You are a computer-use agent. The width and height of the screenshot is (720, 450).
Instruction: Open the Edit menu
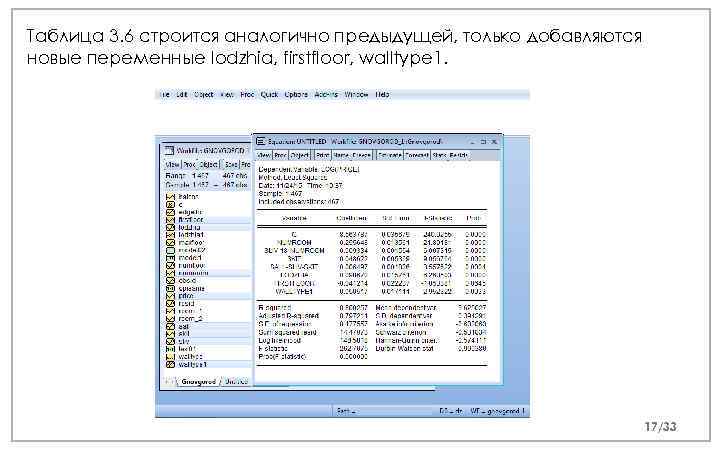182,95
